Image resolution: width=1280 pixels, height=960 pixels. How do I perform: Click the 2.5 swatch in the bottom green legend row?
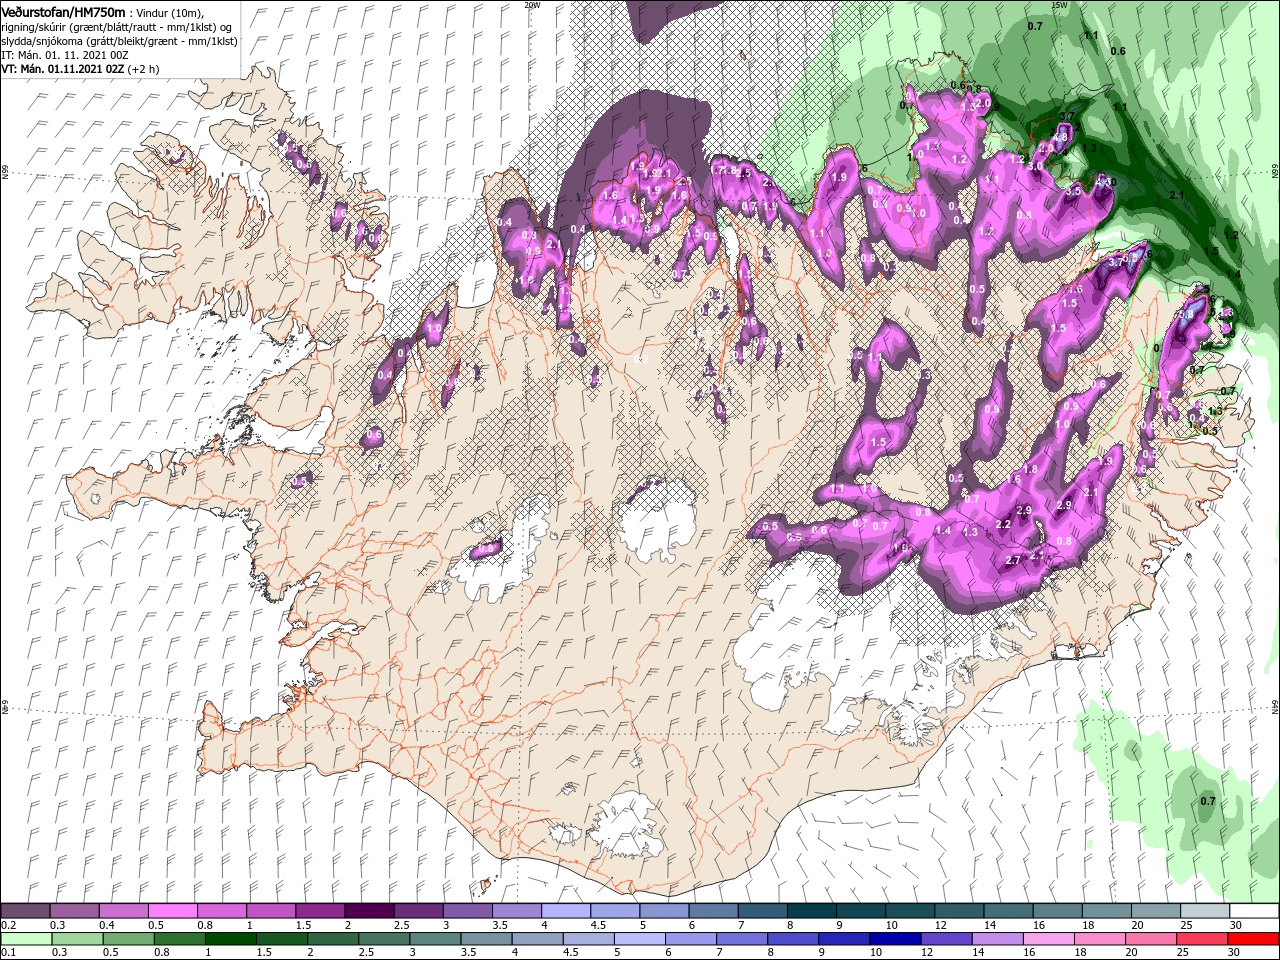click(383, 939)
